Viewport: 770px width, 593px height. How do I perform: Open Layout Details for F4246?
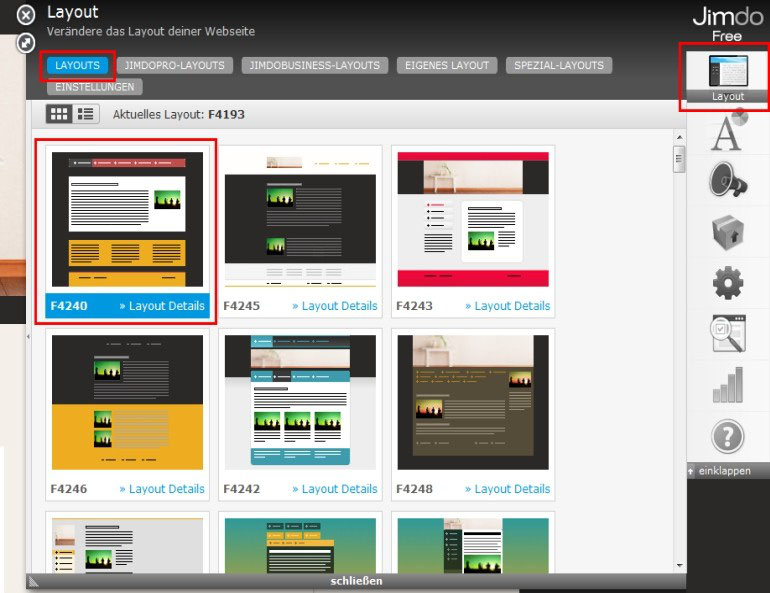[162, 489]
